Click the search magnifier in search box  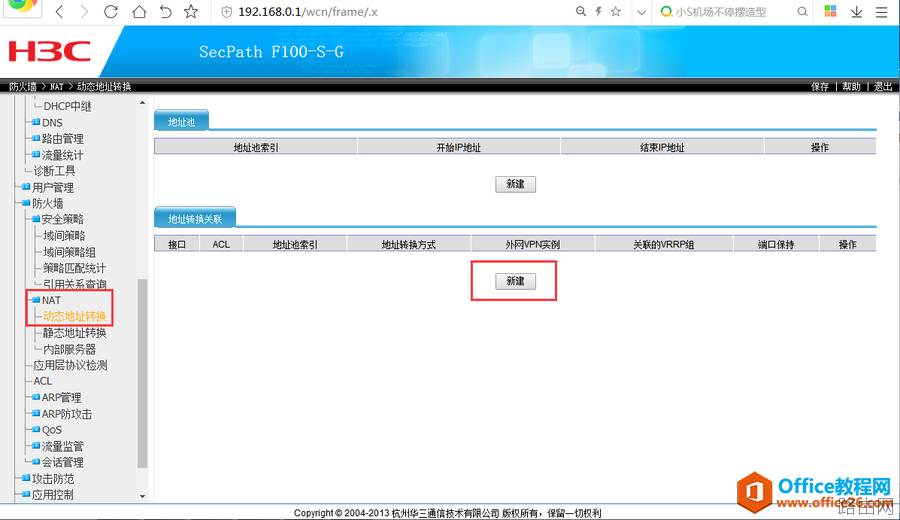pyautogui.click(x=802, y=11)
